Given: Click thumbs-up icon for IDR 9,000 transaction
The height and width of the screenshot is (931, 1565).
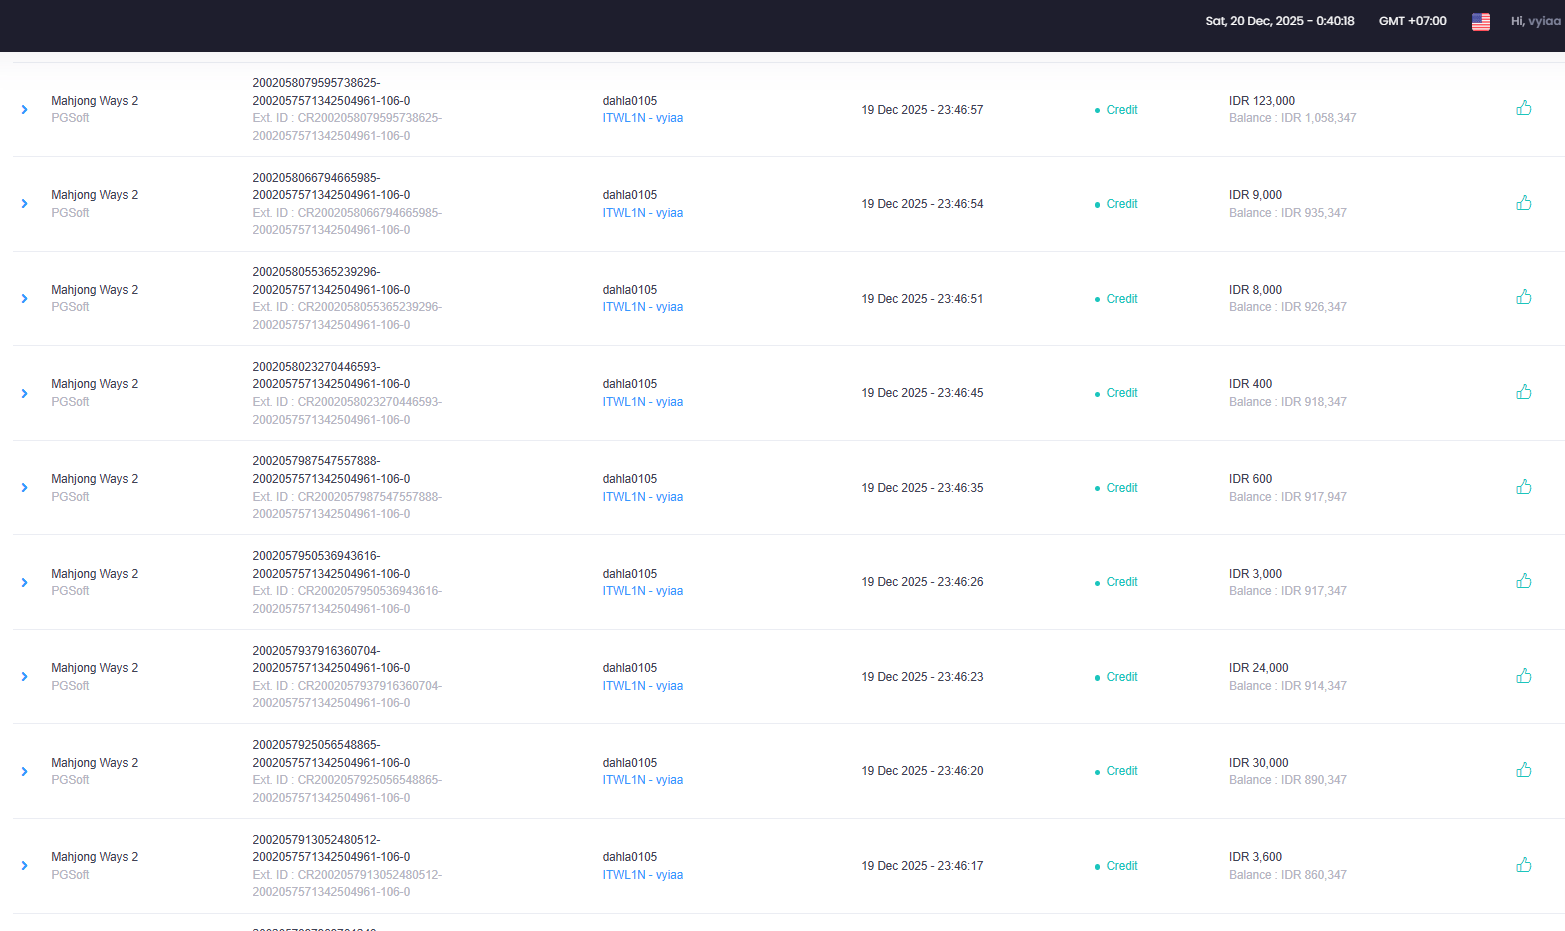Looking at the screenshot, I should coord(1523,203).
